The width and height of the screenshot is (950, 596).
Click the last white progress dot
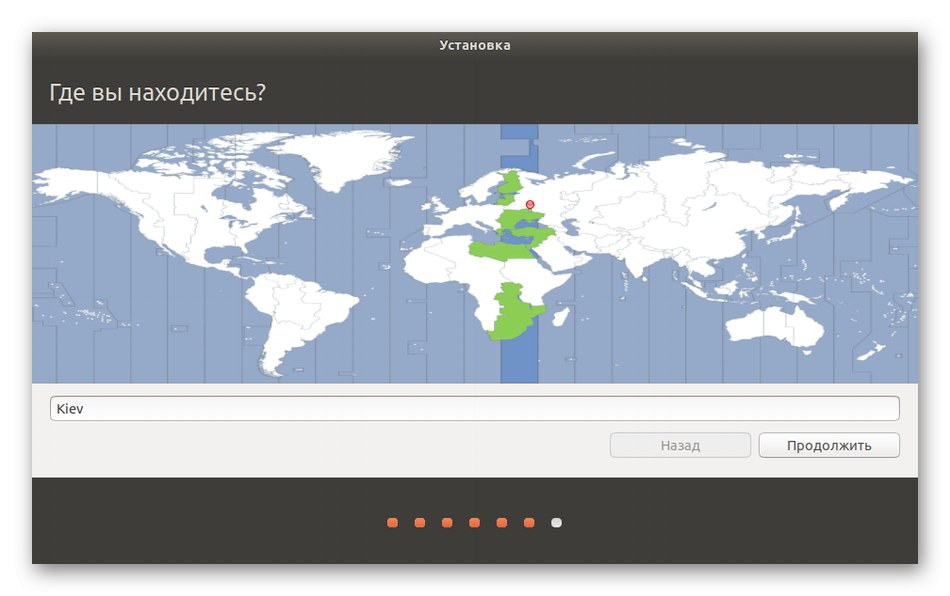(556, 523)
